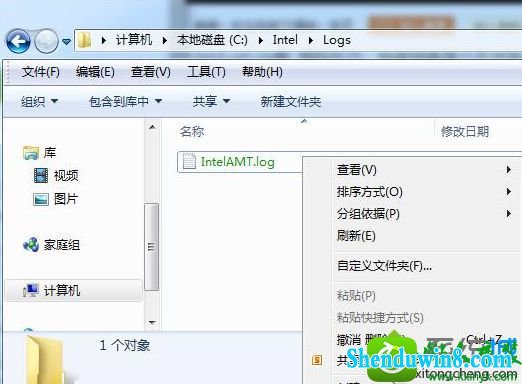Click Intel in the address breadcrumb

[285, 40]
